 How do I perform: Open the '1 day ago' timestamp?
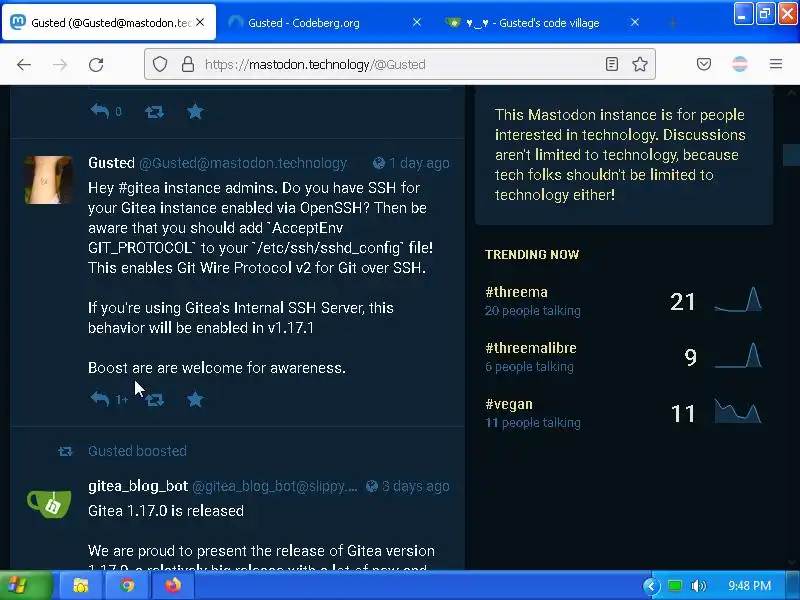point(419,163)
